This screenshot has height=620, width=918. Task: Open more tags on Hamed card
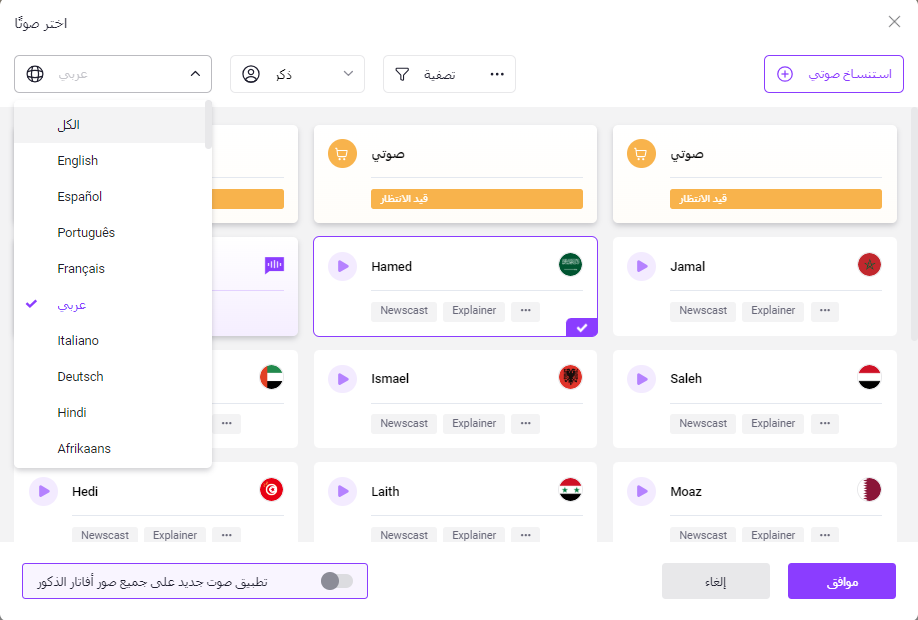click(x=526, y=311)
